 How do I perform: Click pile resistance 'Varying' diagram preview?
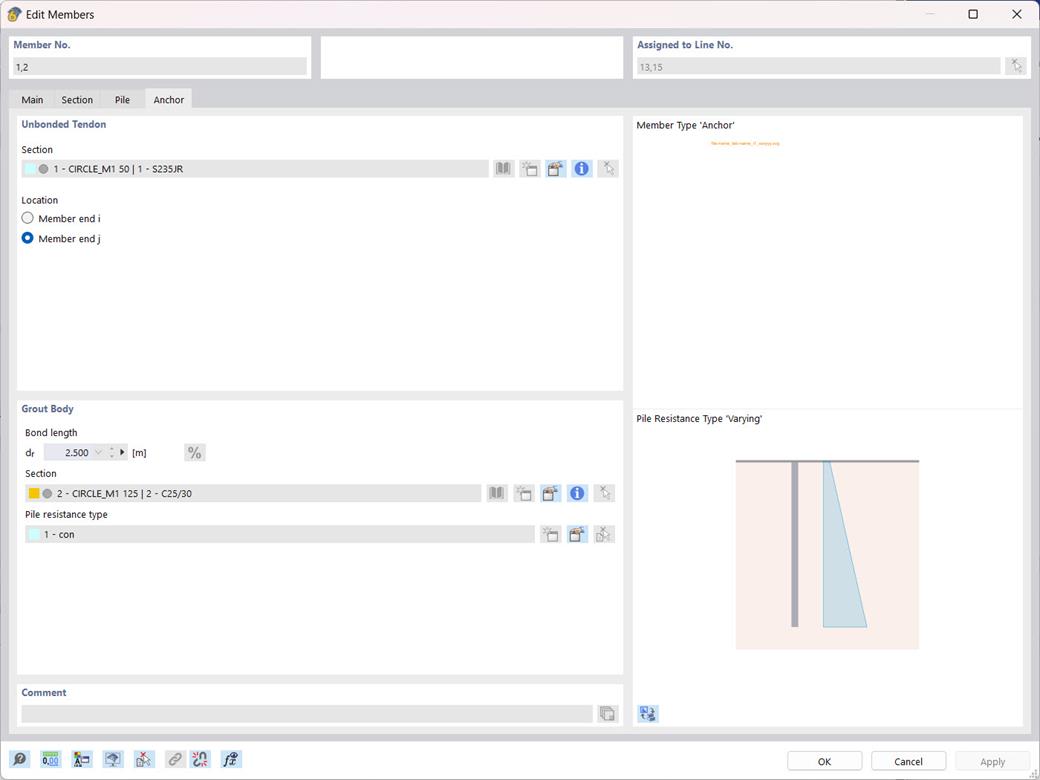pos(827,554)
